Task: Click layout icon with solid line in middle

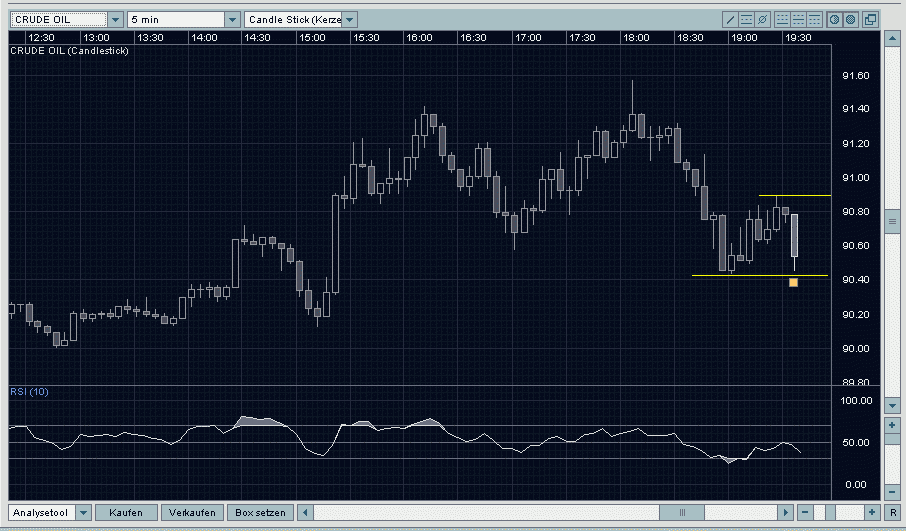Action: (x=799, y=20)
